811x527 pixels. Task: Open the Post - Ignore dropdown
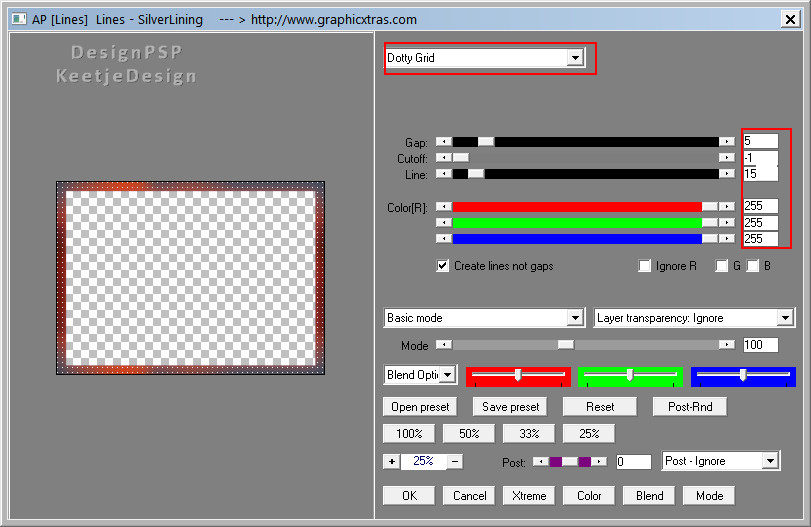coord(769,461)
